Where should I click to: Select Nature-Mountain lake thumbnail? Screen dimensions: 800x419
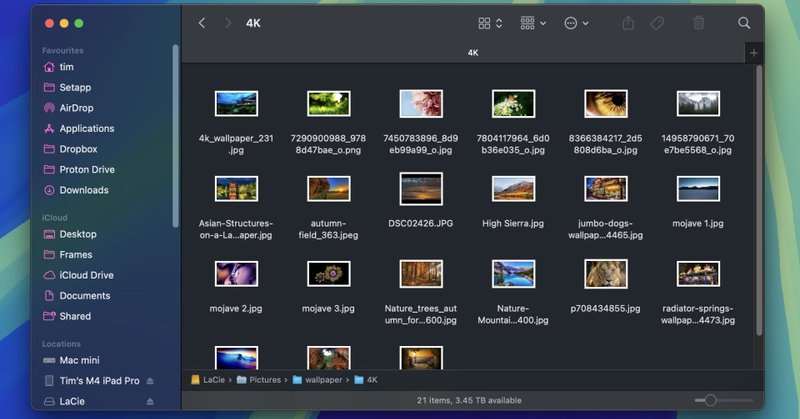[x=513, y=274]
